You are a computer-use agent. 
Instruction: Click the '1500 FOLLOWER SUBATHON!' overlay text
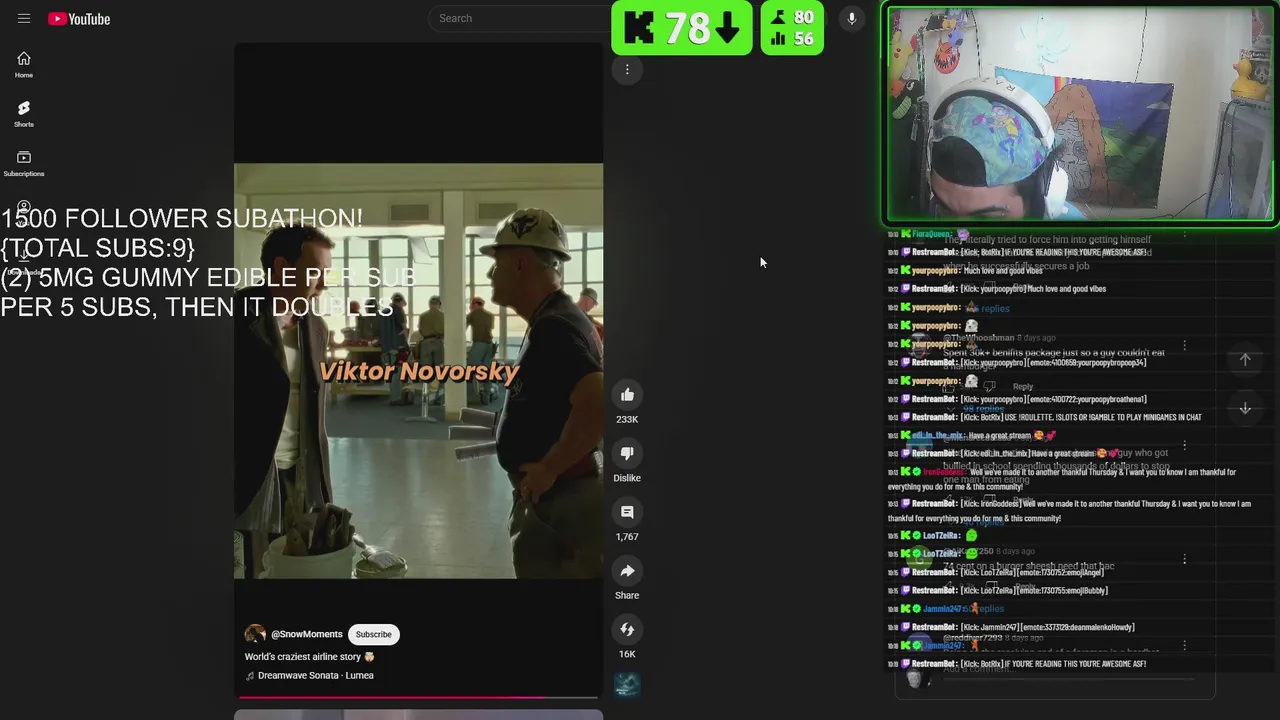pyautogui.click(x=182, y=218)
